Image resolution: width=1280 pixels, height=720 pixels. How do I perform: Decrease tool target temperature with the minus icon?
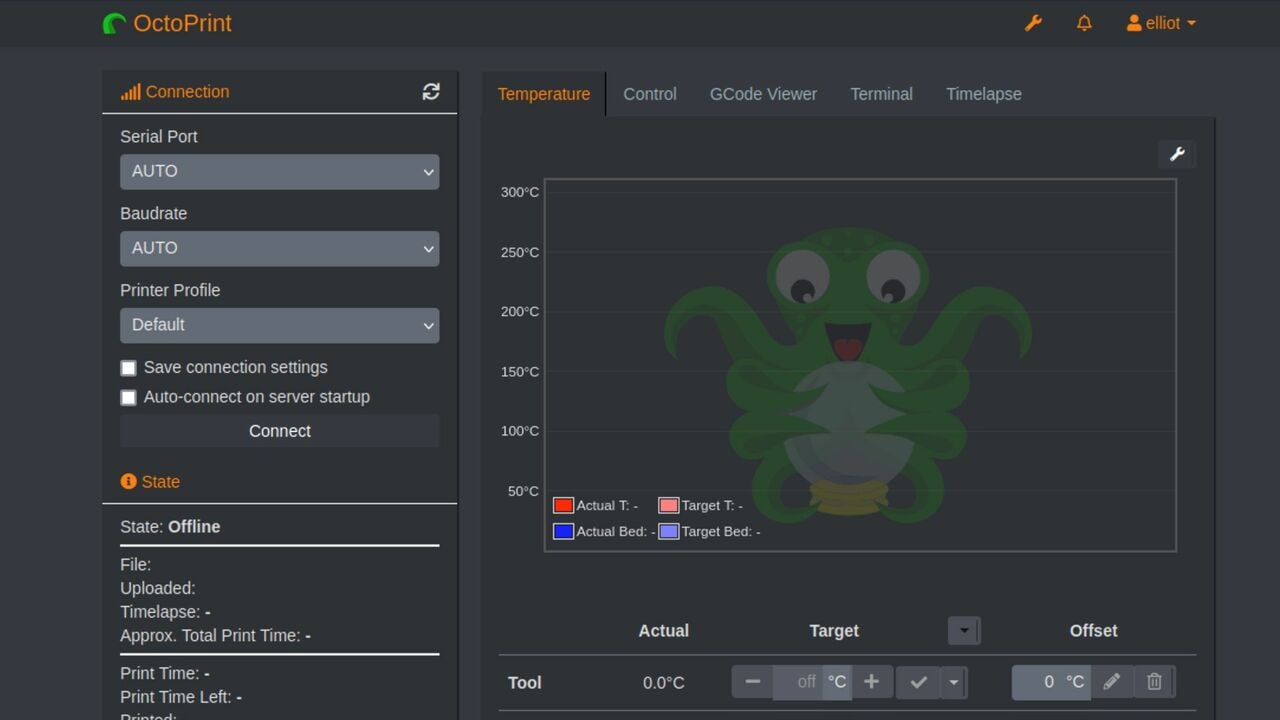pyautogui.click(x=752, y=681)
